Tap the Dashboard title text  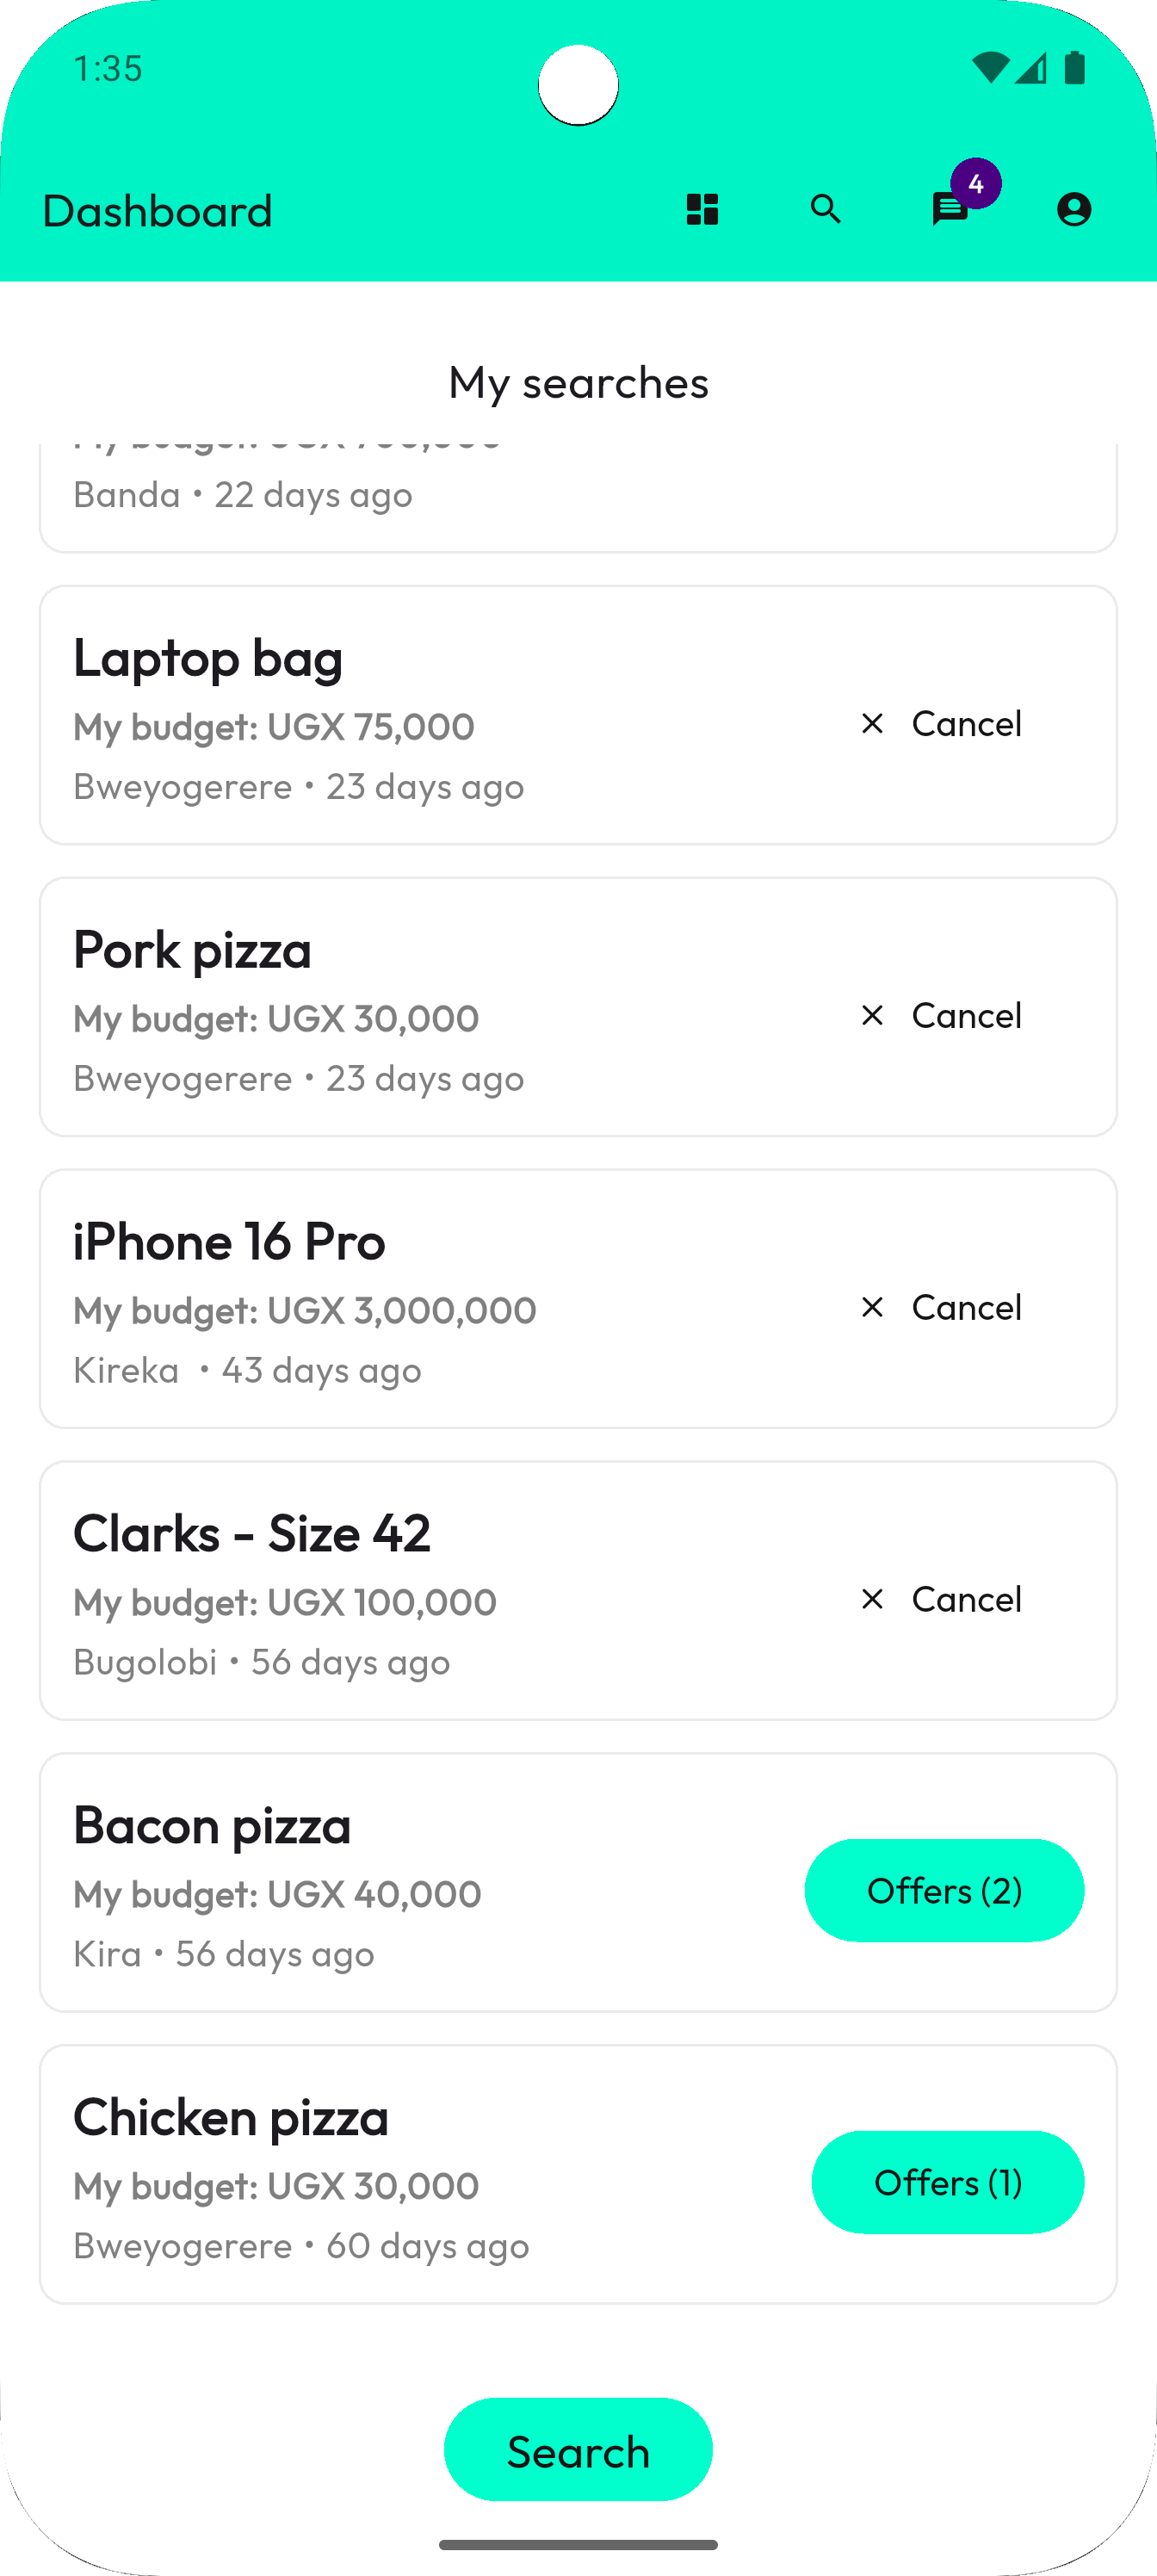(x=157, y=211)
